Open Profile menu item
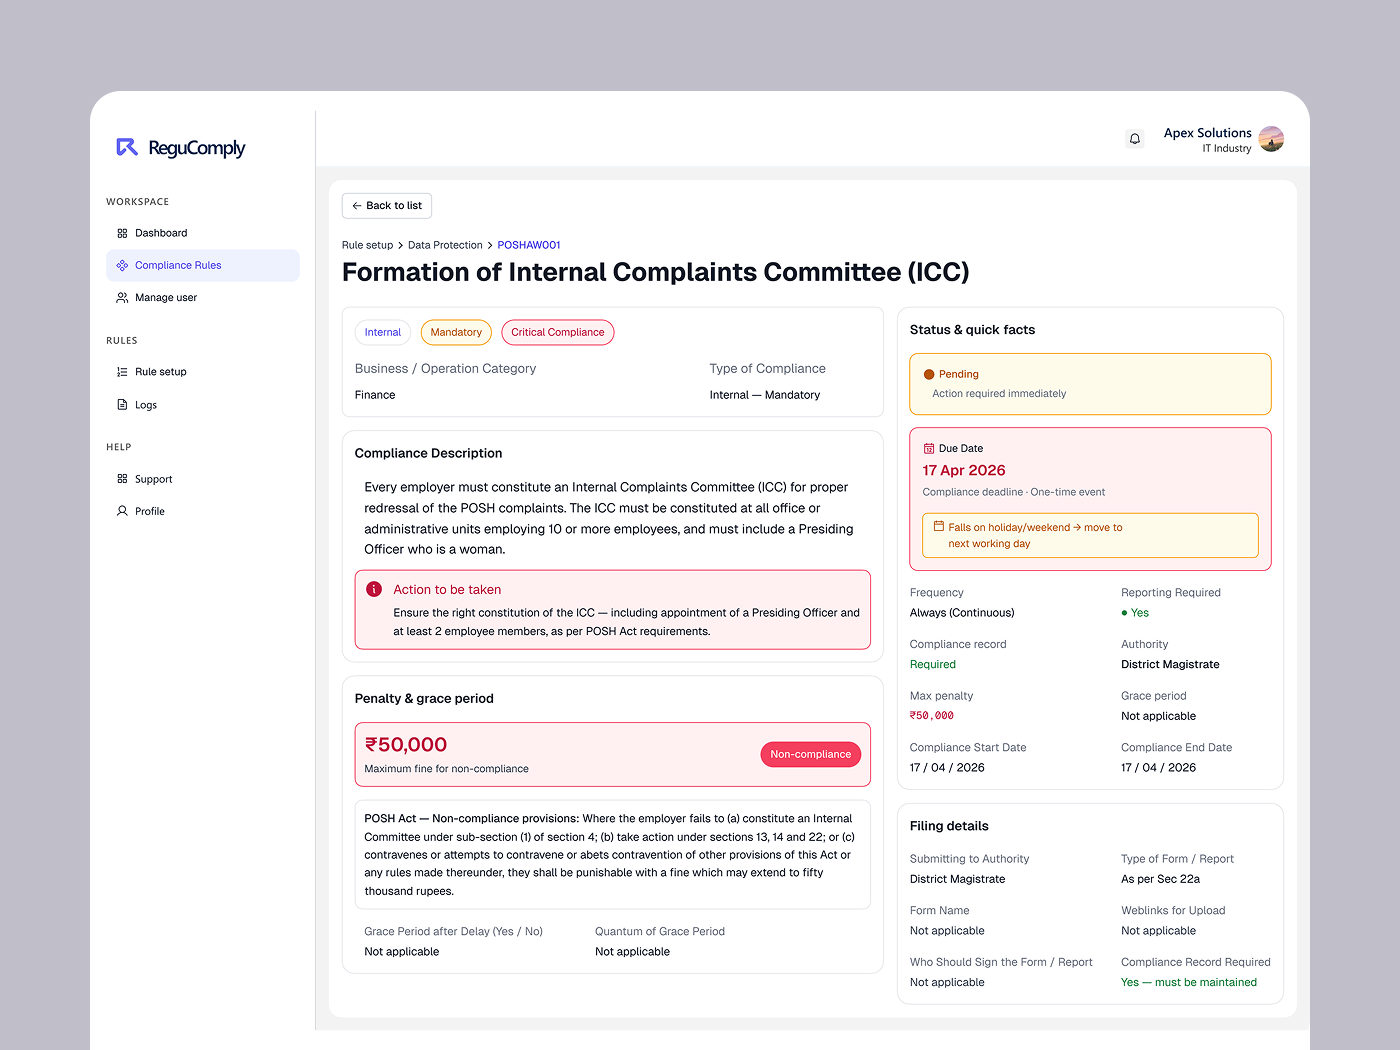The height and width of the screenshot is (1050, 1400). (203, 511)
